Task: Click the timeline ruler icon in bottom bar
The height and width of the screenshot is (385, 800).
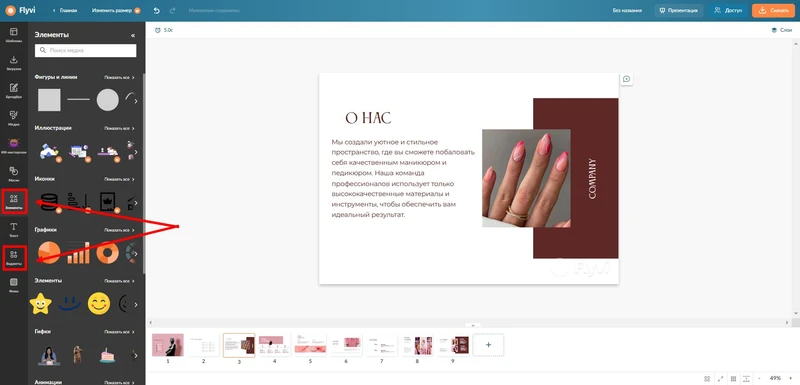Action: [x=746, y=378]
